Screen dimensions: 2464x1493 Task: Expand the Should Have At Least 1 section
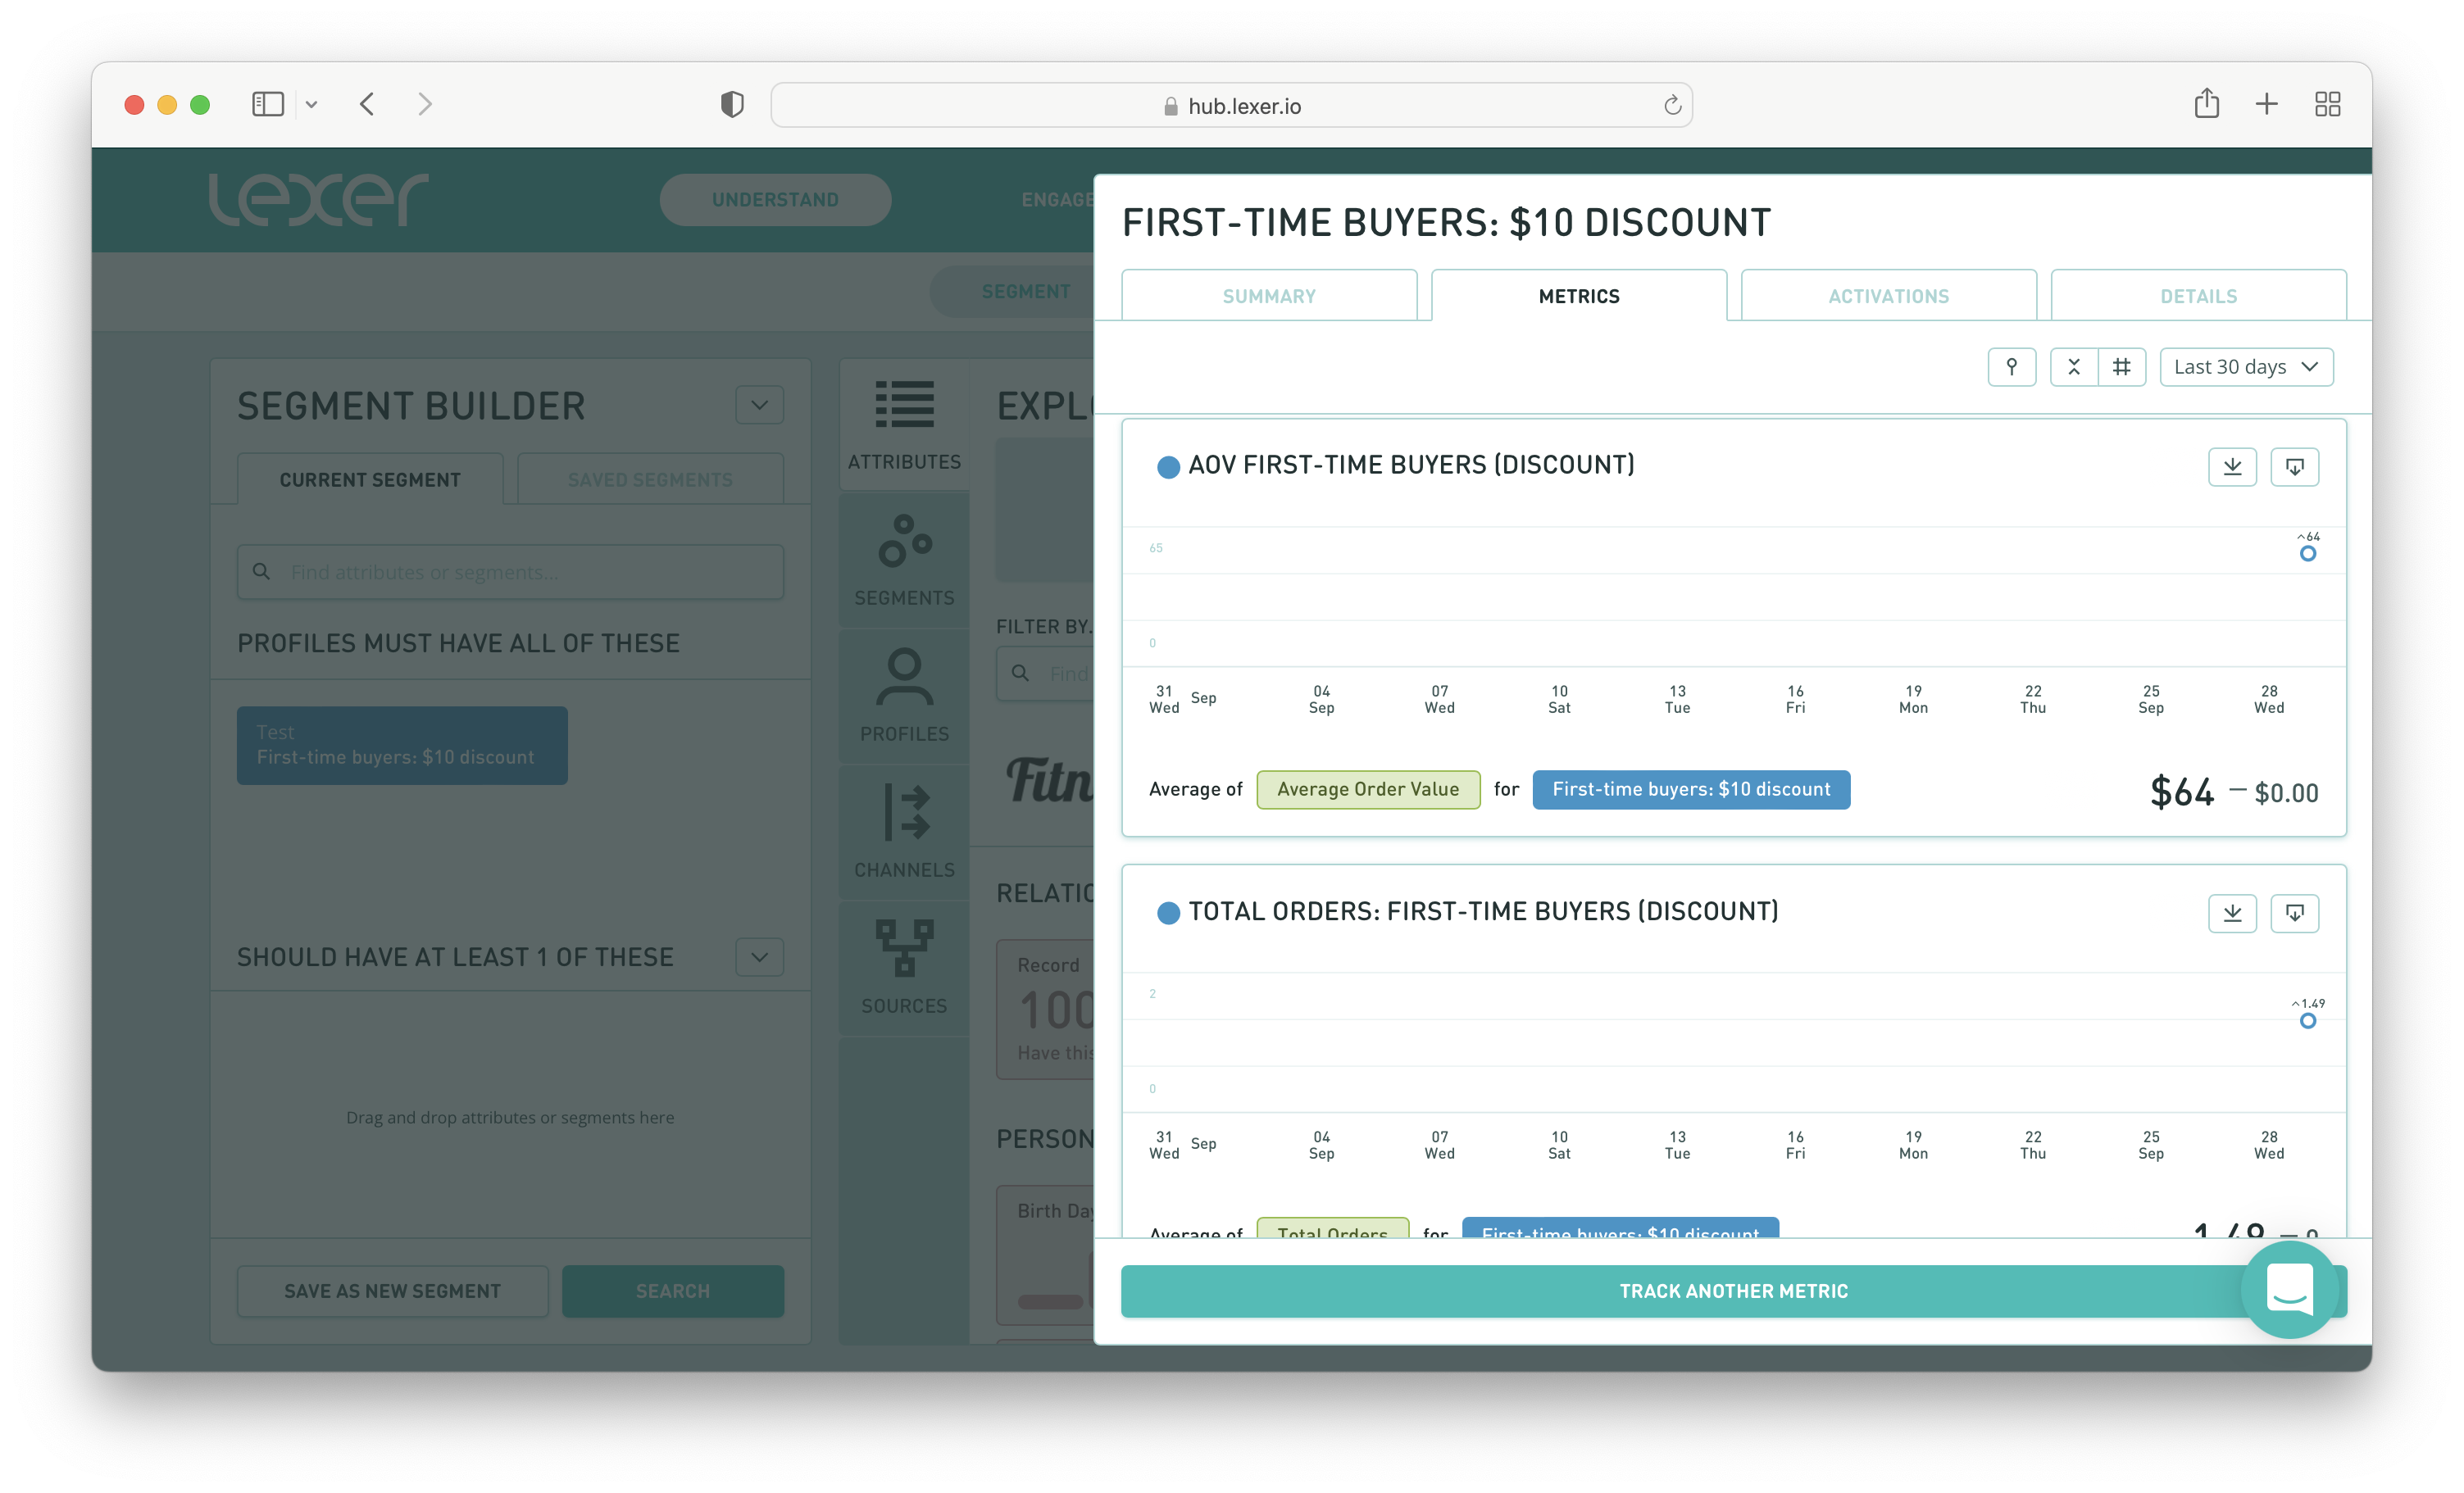[x=759, y=957]
